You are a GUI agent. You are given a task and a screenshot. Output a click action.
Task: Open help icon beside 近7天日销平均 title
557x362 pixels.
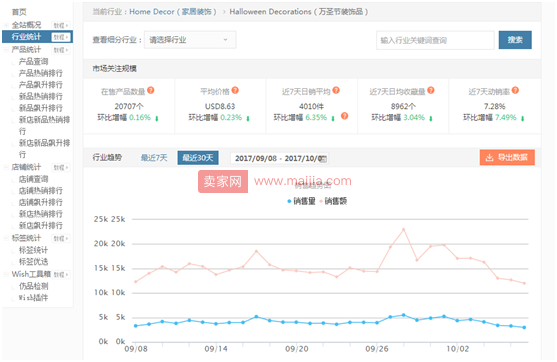pos(336,91)
